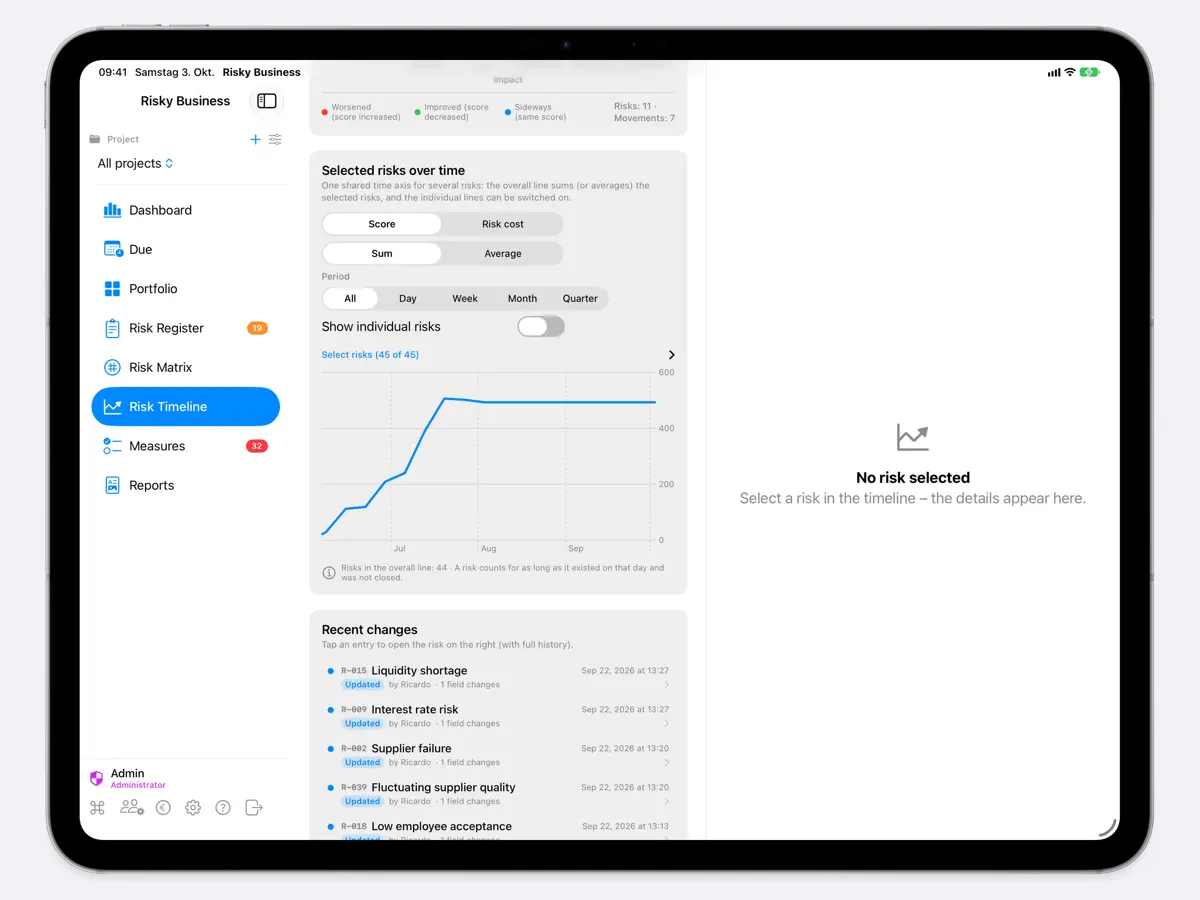The height and width of the screenshot is (900, 1200).
Task: Open help question mark icon
Action: coord(223,807)
